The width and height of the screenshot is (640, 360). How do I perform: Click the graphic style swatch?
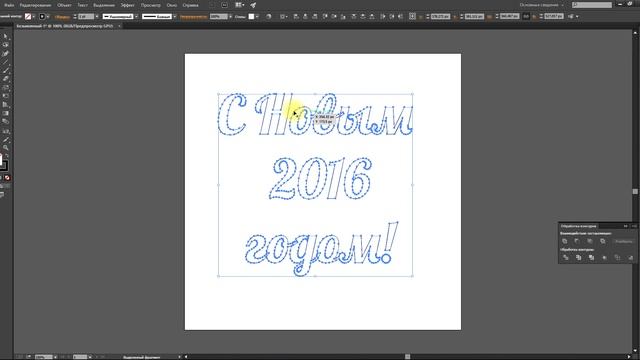click(251, 17)
